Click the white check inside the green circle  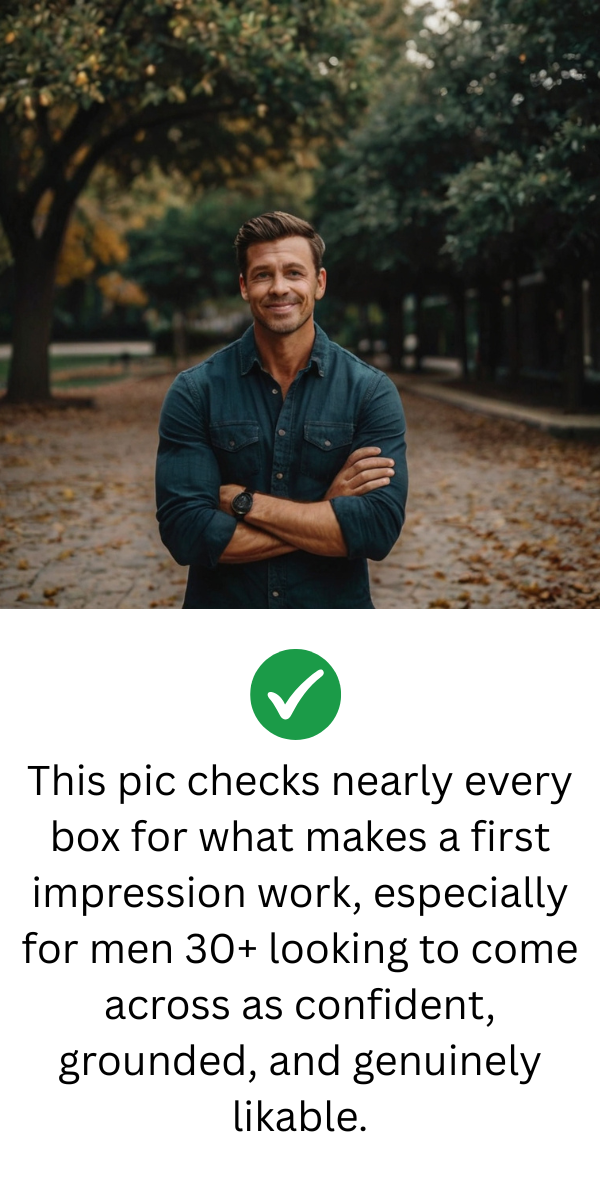pos(295,694)
